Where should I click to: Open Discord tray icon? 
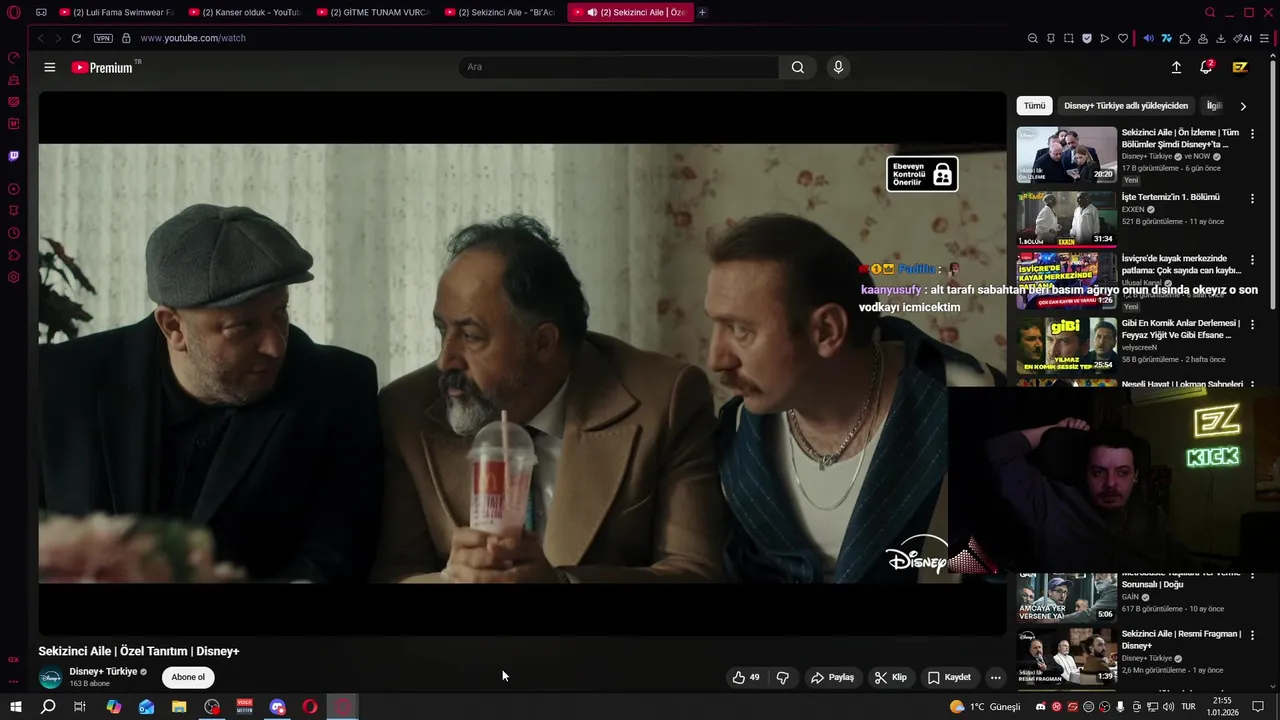click(1041, 707)
